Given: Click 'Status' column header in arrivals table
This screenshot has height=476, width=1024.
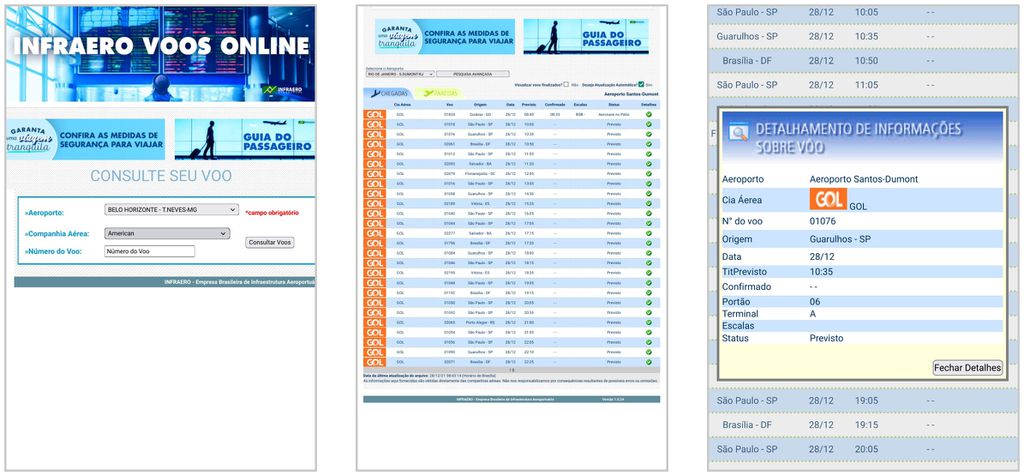Looking at the screenshot, I should [614, 104].
